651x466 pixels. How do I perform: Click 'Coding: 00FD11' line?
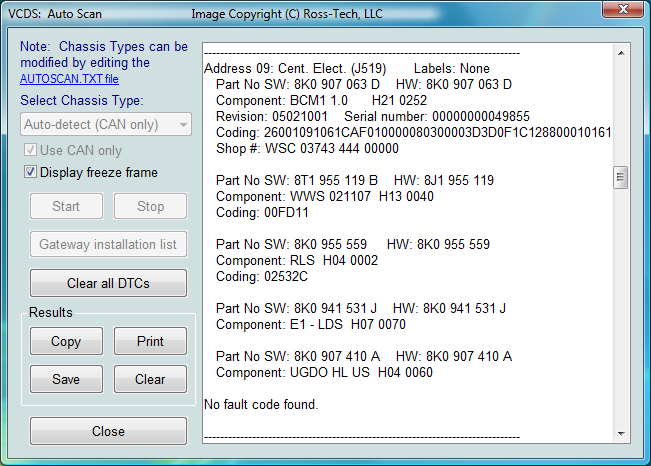[x=262, y=212]
